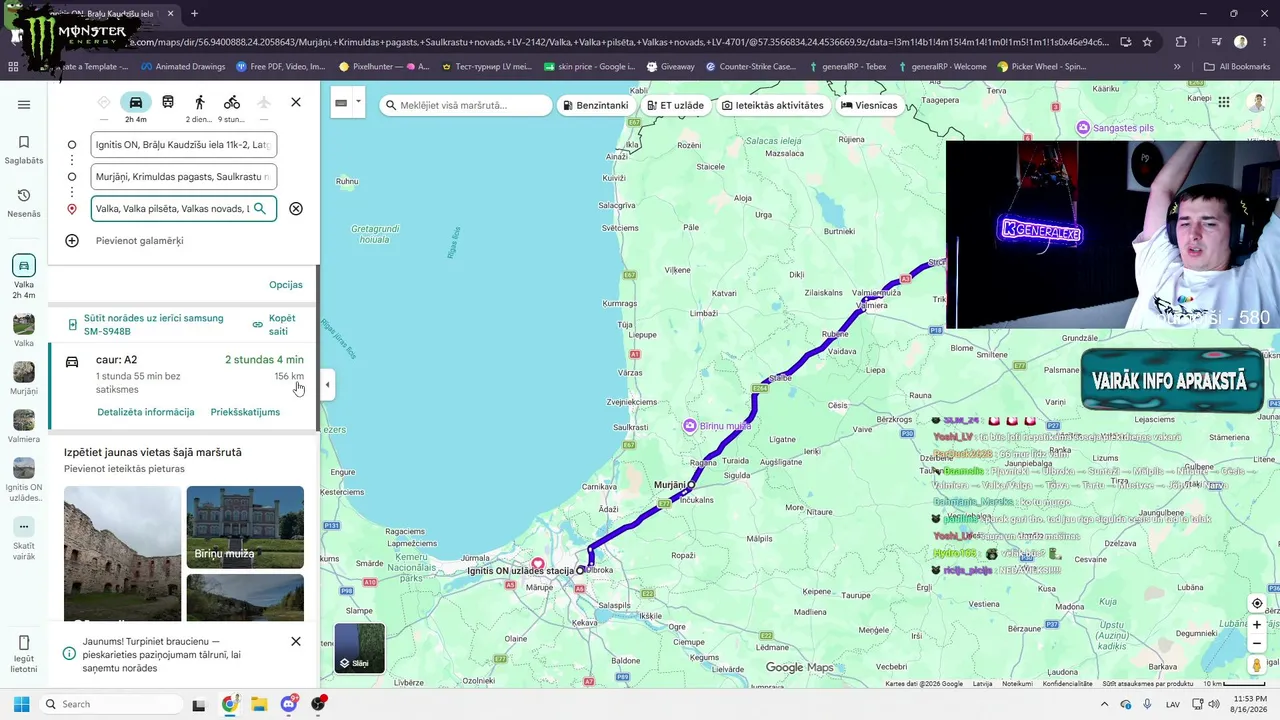Image resolution: width=1280 pixels, height=720 pixels.
Task: Click Kopēt saiti copy link
Action: point(275,325)
